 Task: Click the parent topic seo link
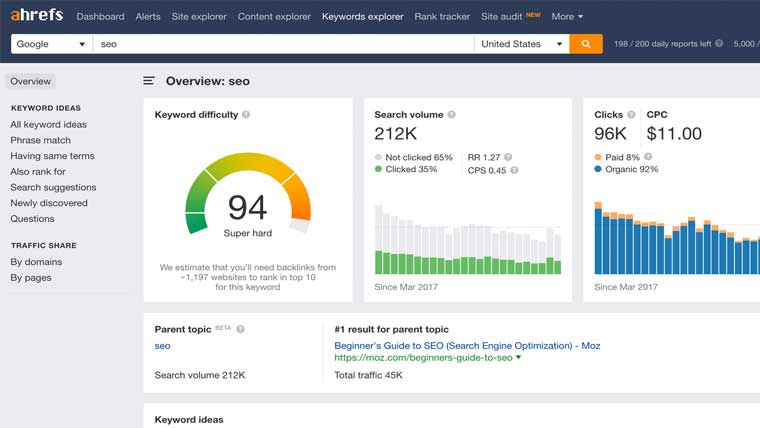pyautogui.click(x=162, y=346)
